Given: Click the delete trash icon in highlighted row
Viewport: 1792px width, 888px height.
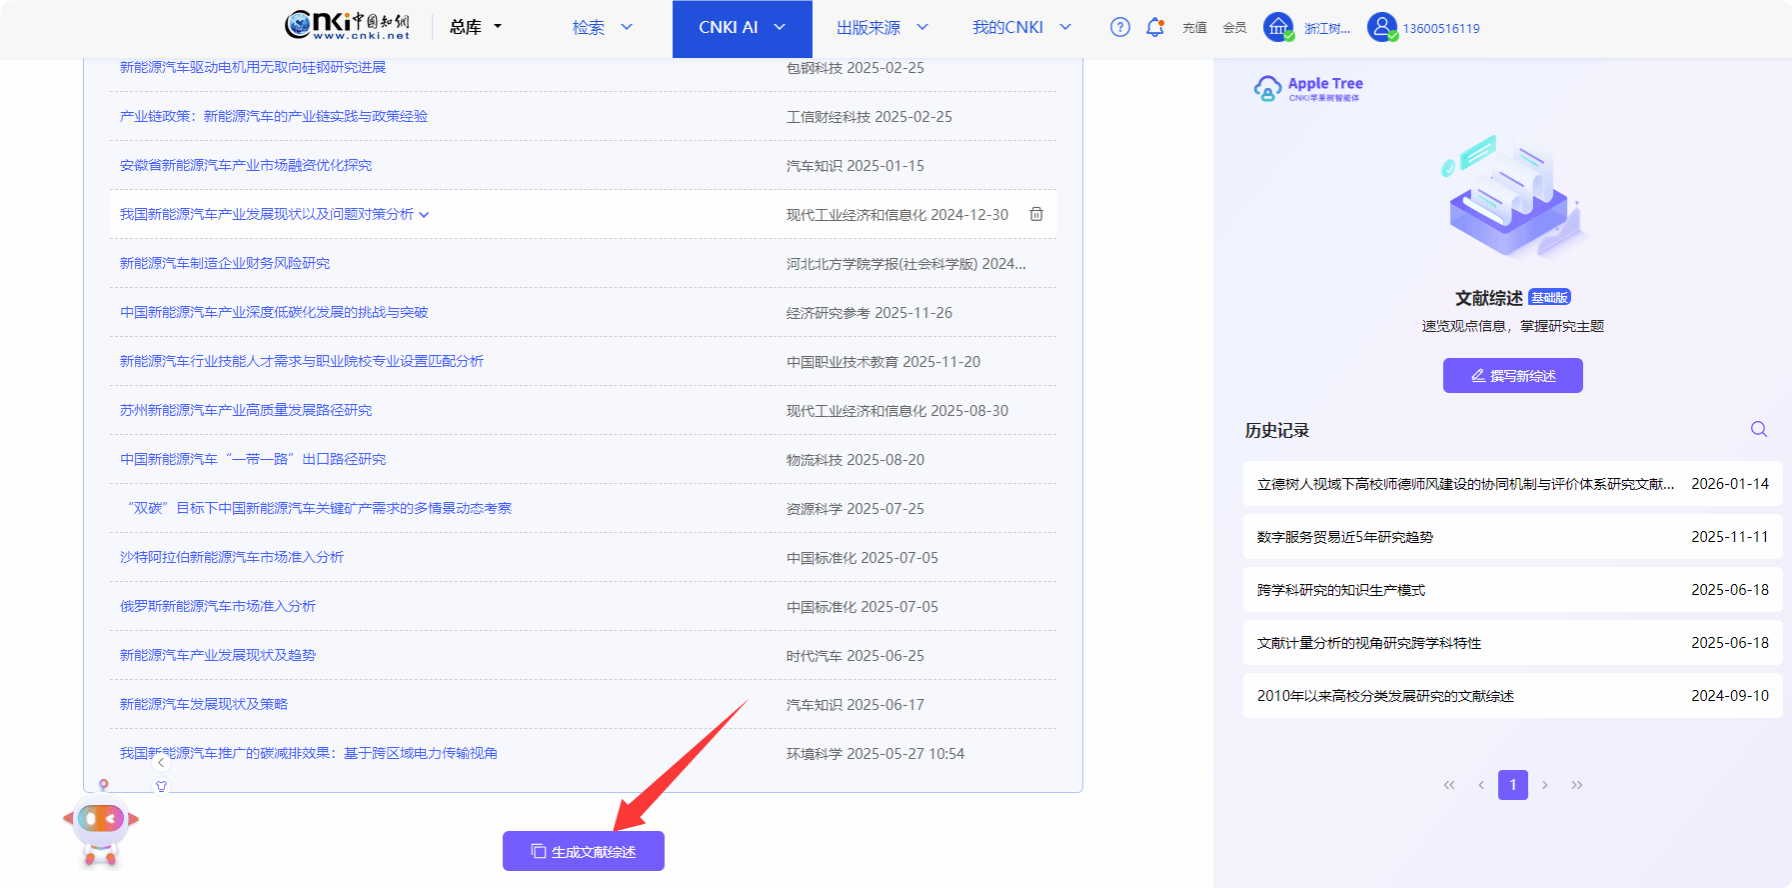Looking at the screenshot, I should [1037, 214].
